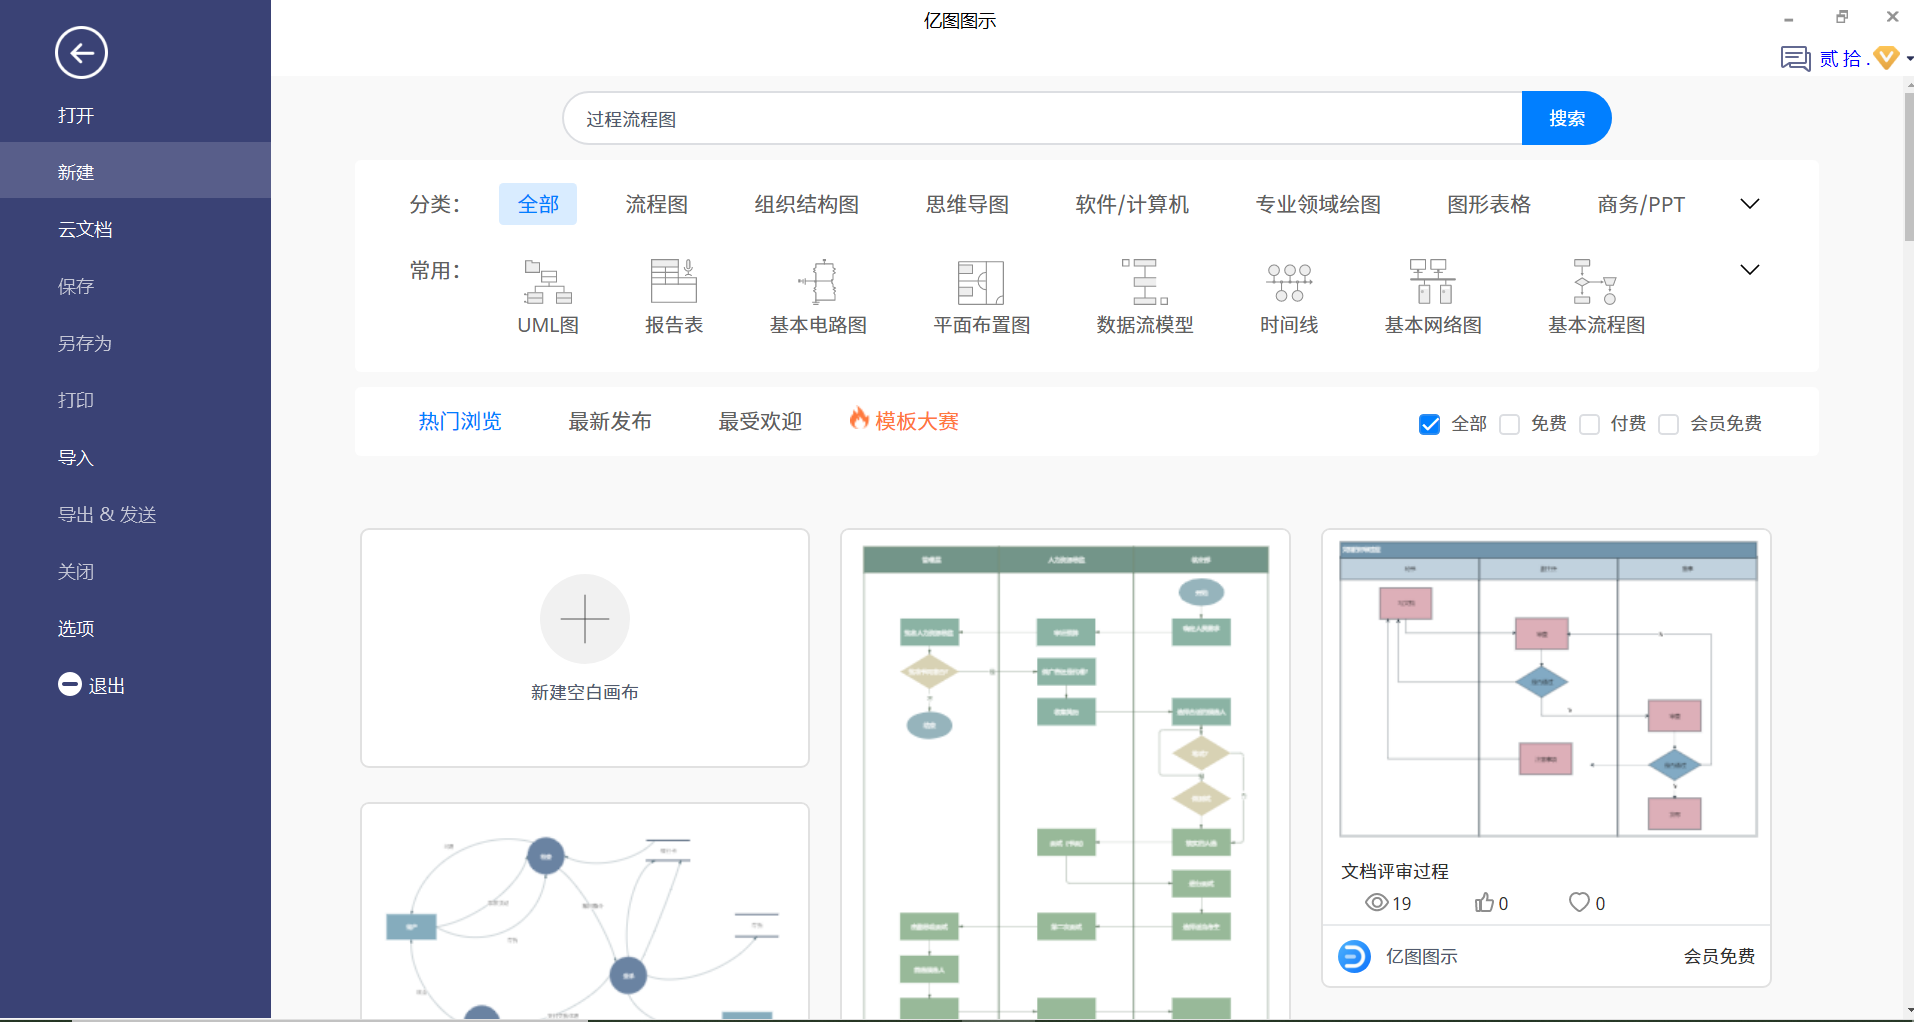Check the 会员免费 filter checkbox
Viewport: 1914px width, 1022px height.
tap(1668, 424)
